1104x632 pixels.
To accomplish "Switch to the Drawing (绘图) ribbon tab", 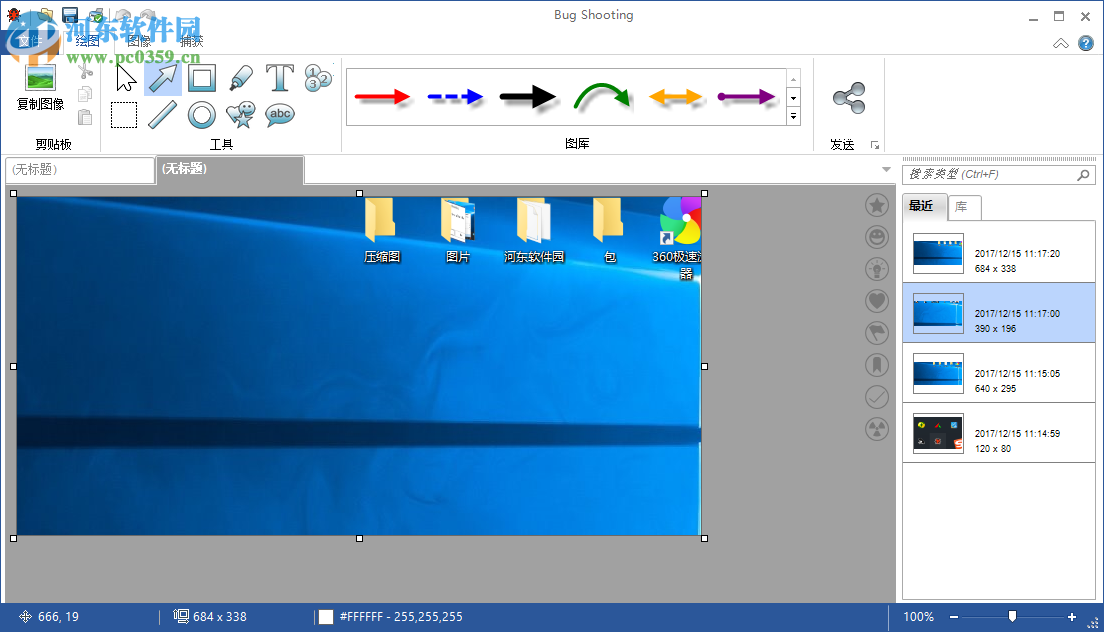I will [87, 41].
